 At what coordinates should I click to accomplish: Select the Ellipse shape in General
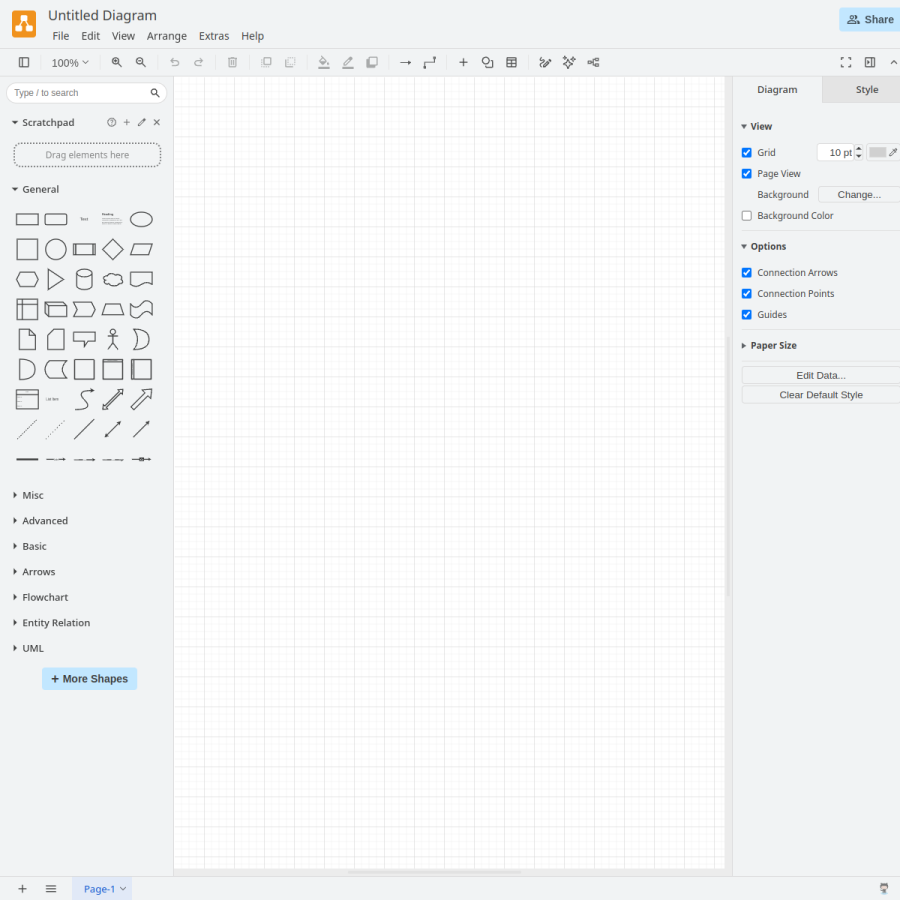pos(141,219)
